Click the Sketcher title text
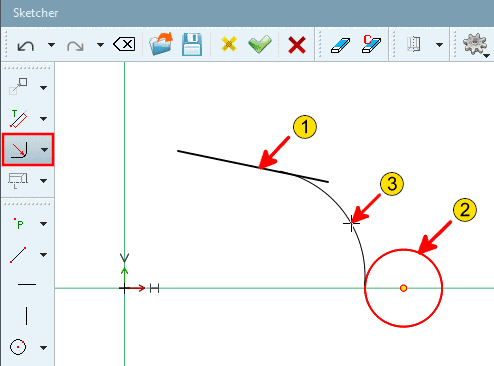Screen dimensions: 494x366 click(x=36, y=13)
